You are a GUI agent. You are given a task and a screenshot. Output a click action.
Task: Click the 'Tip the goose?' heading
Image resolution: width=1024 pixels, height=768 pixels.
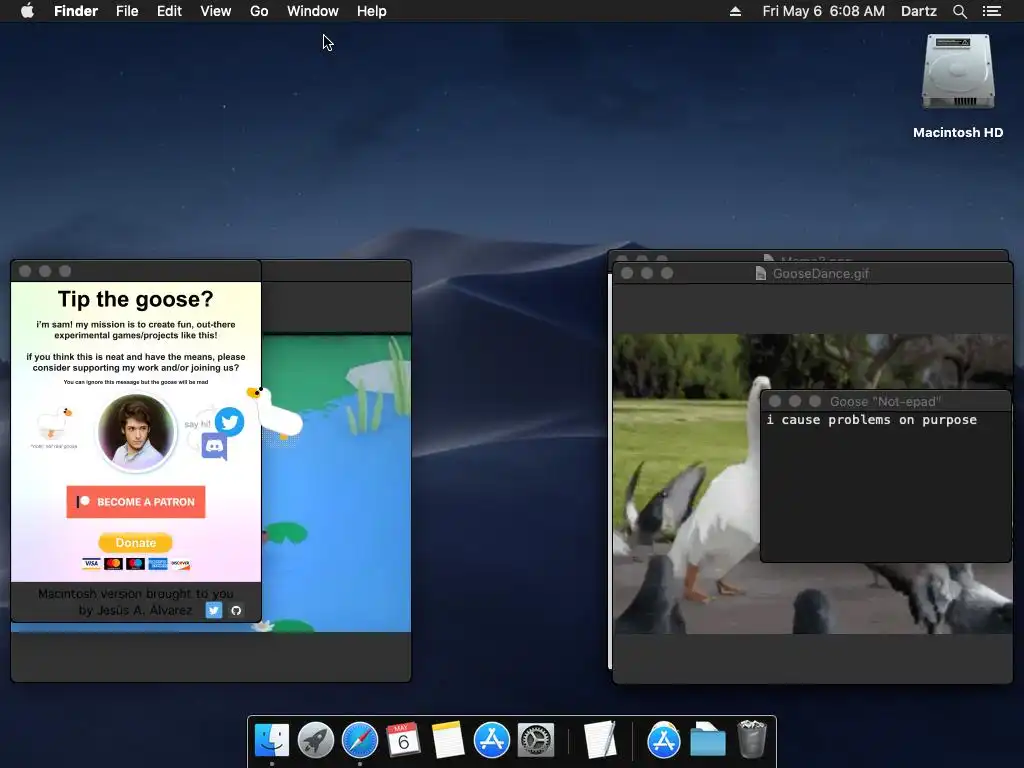(x=136, y=299)
